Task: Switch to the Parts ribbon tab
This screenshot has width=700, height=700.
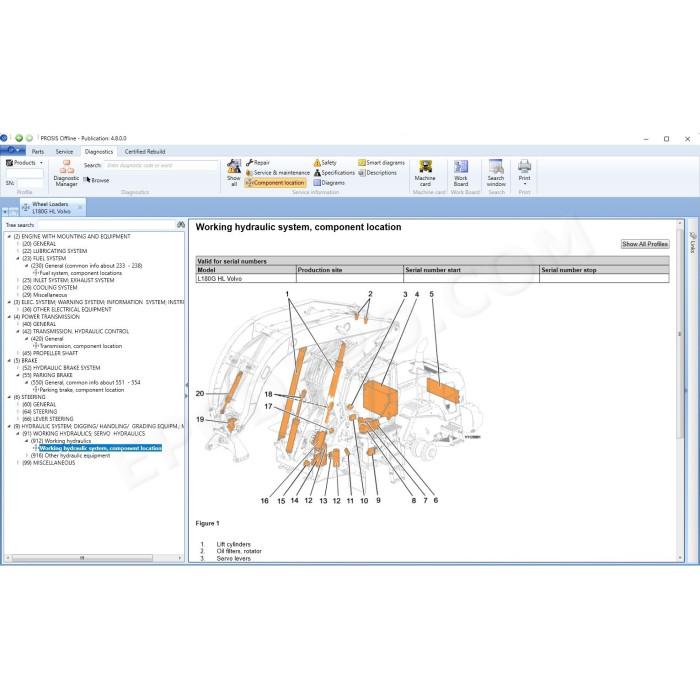Action: [x=38, y=152]
